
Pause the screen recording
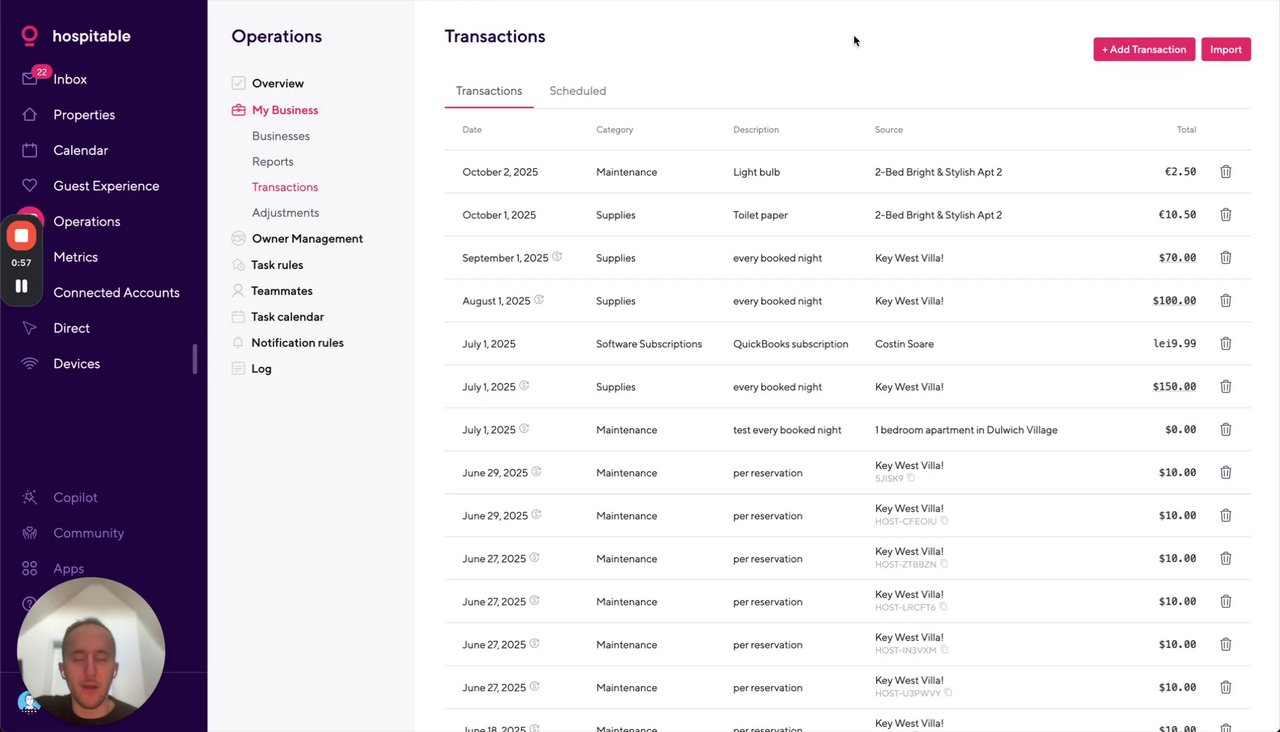click(21, 286)
